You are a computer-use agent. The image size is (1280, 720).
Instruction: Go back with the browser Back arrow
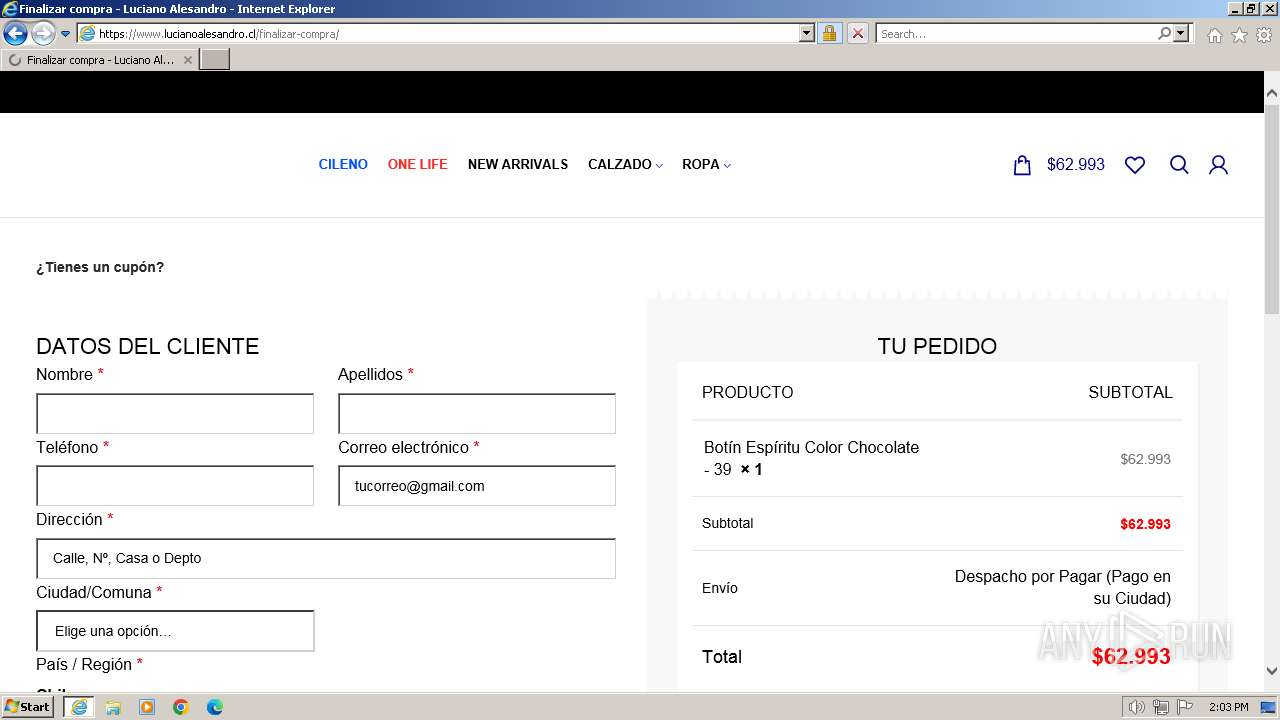coord(15,33)
